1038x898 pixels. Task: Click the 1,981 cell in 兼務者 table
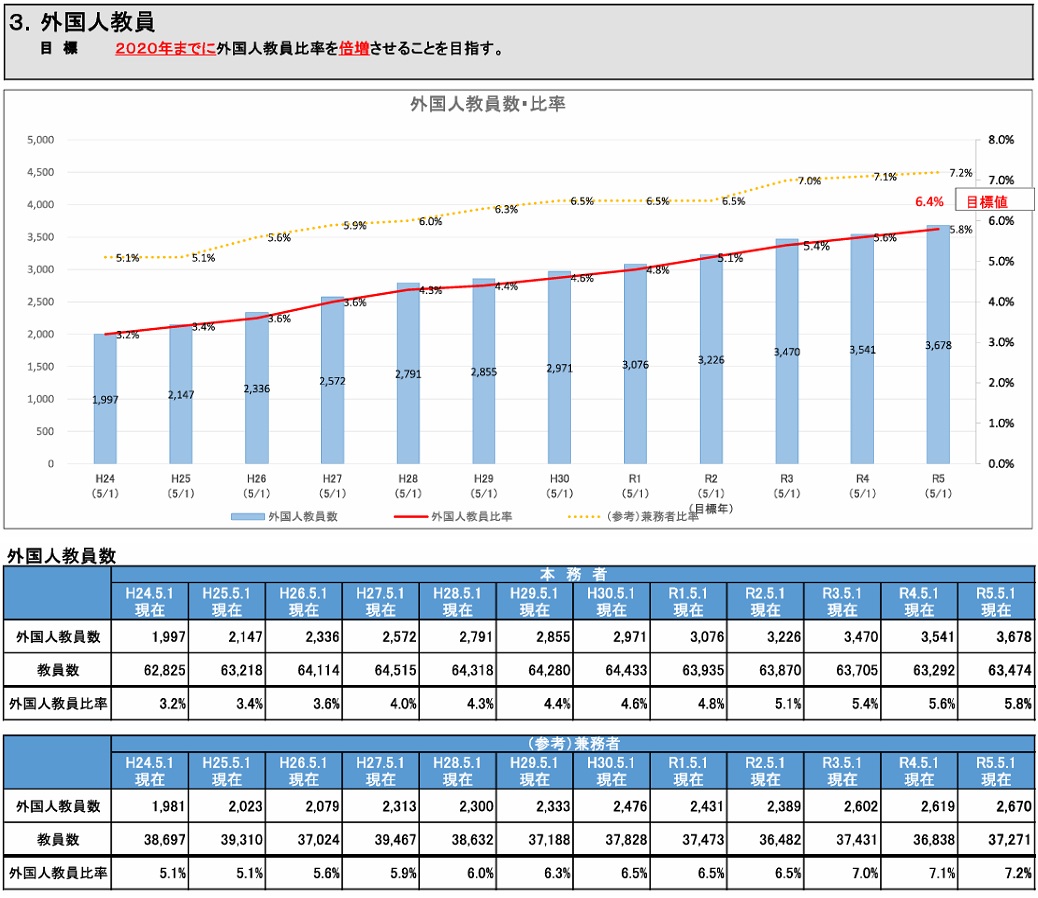pos(150,806)
